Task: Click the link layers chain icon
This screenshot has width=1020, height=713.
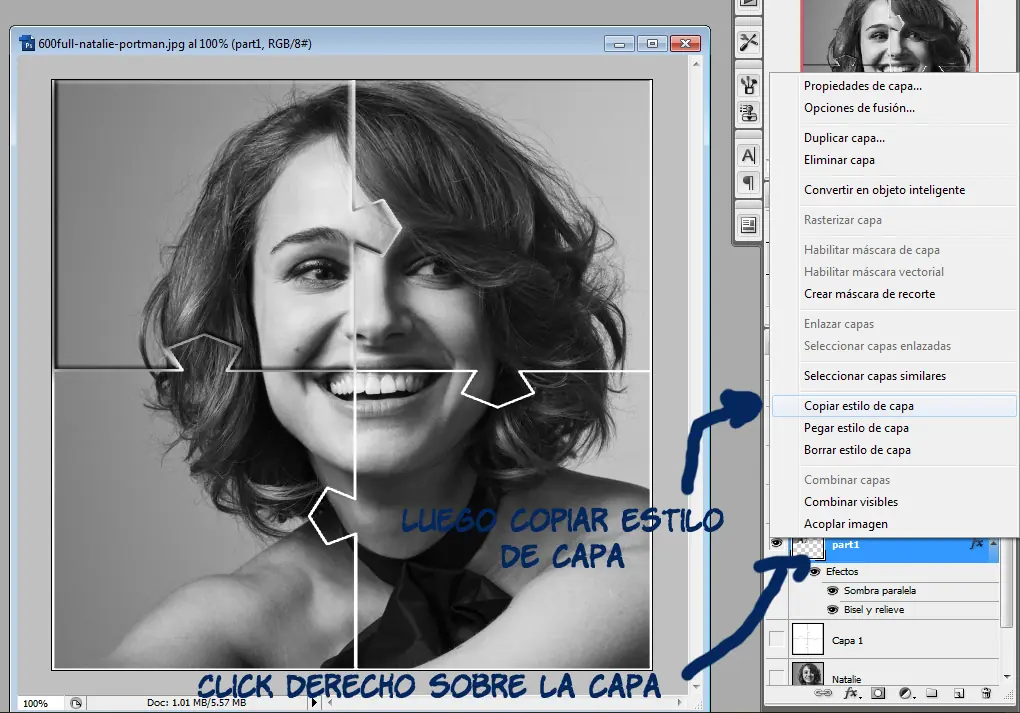Action: coord(824,693)
